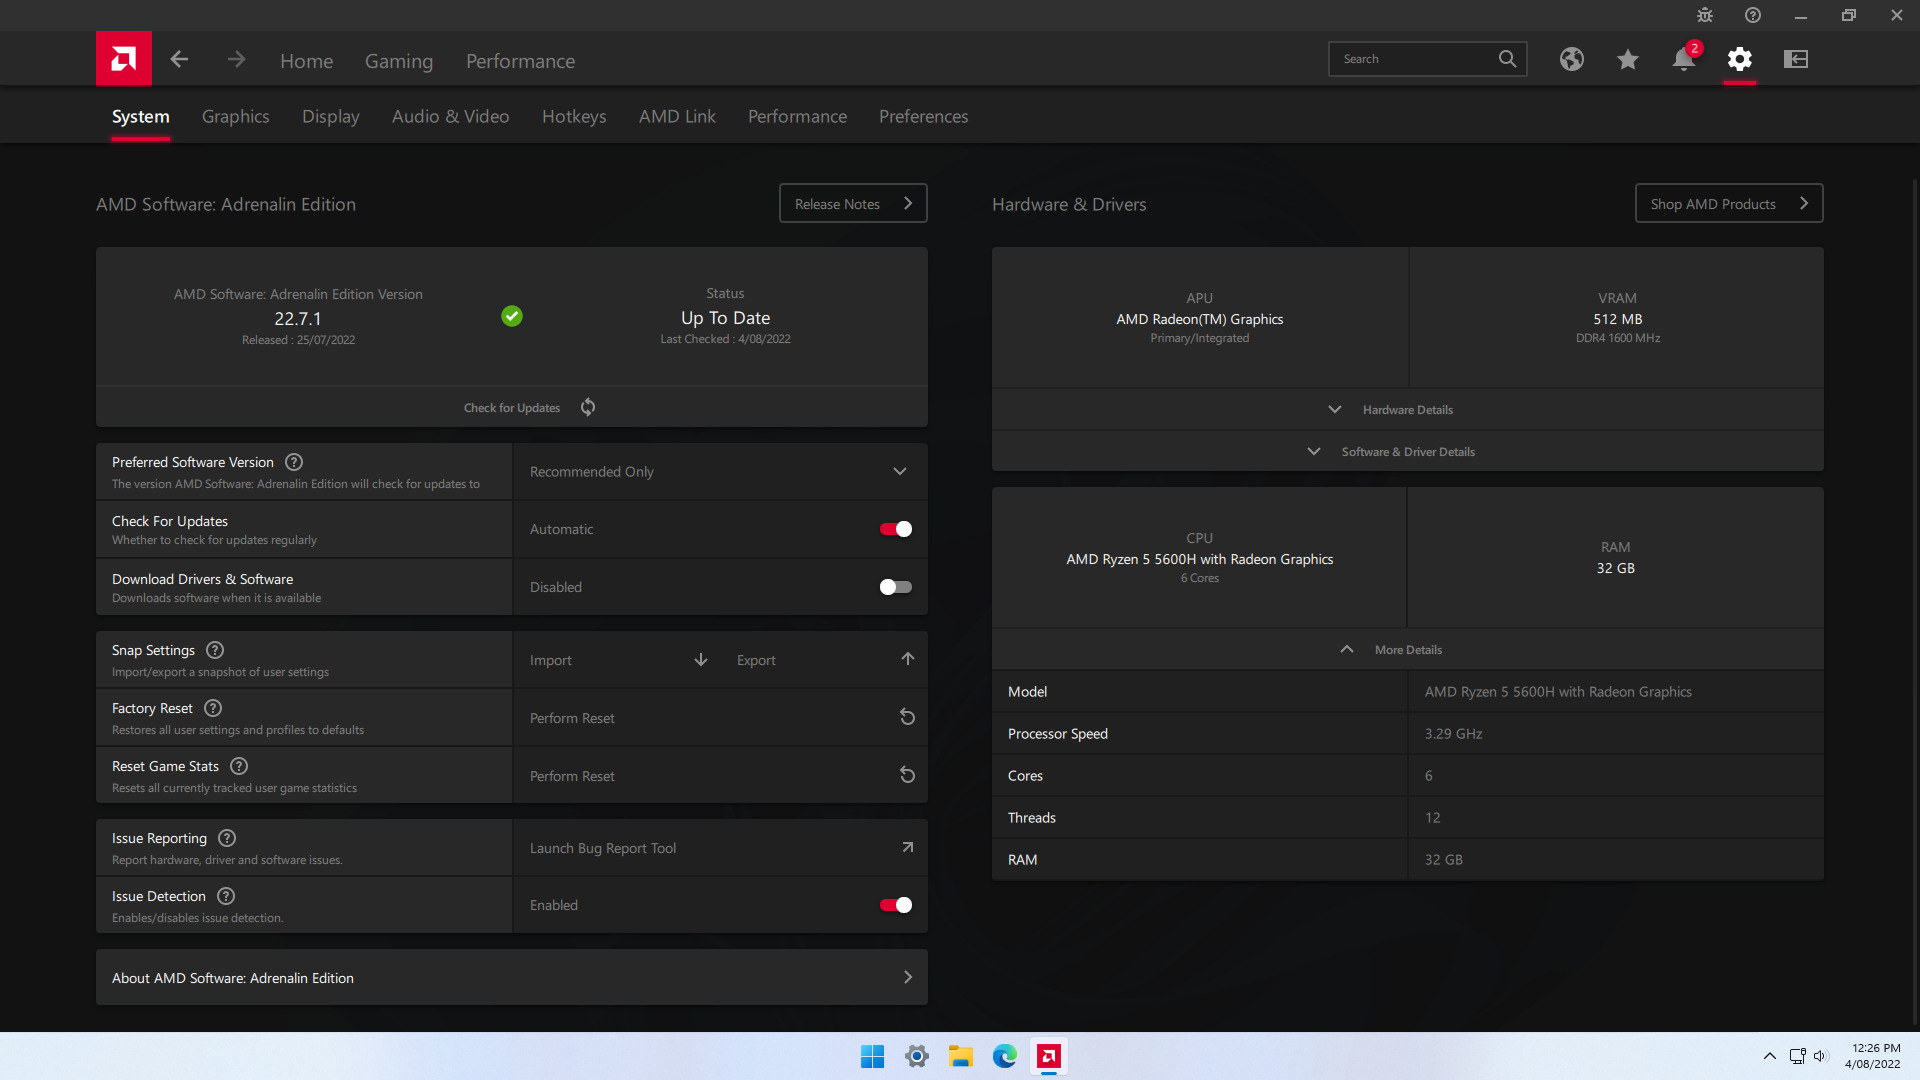This screenshot has height=1080, width=1920.
Task: Show help for Issue Reporting
Action: [x=227, y=838]
